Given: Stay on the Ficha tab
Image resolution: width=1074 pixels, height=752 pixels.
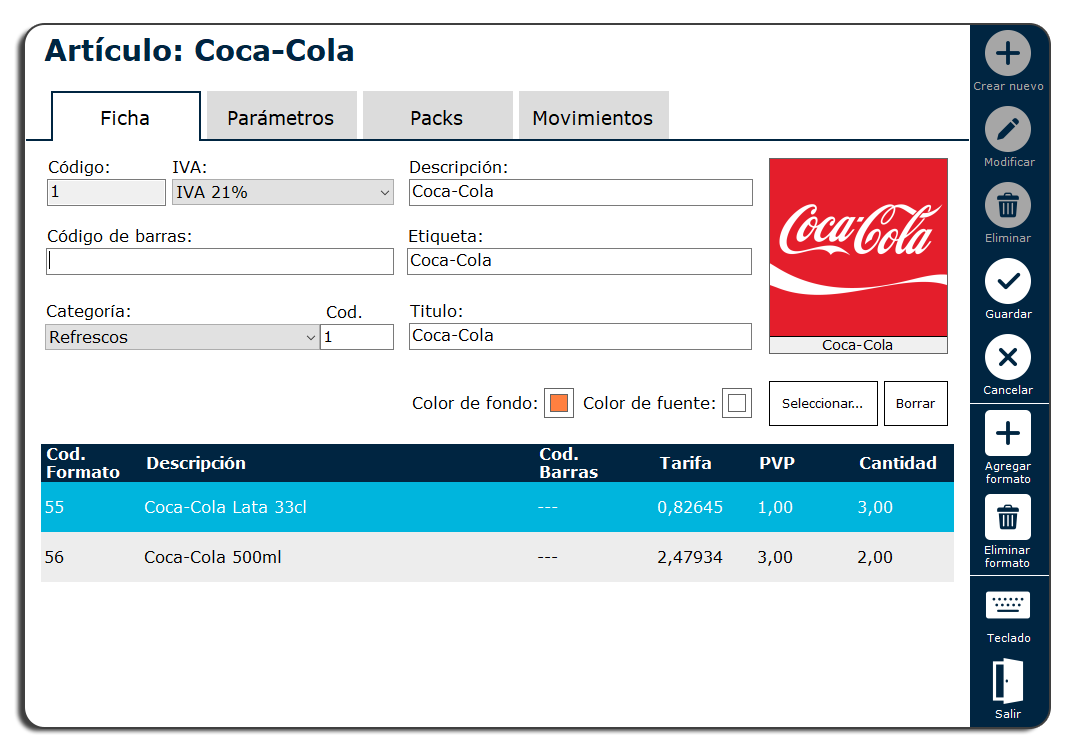Looking at the screenshot, I should [126, 118].
